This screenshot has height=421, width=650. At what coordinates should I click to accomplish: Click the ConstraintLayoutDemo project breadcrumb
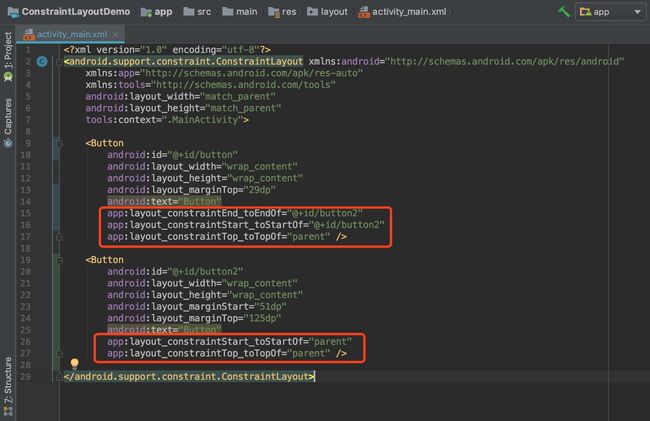click(x=69, y=12)
